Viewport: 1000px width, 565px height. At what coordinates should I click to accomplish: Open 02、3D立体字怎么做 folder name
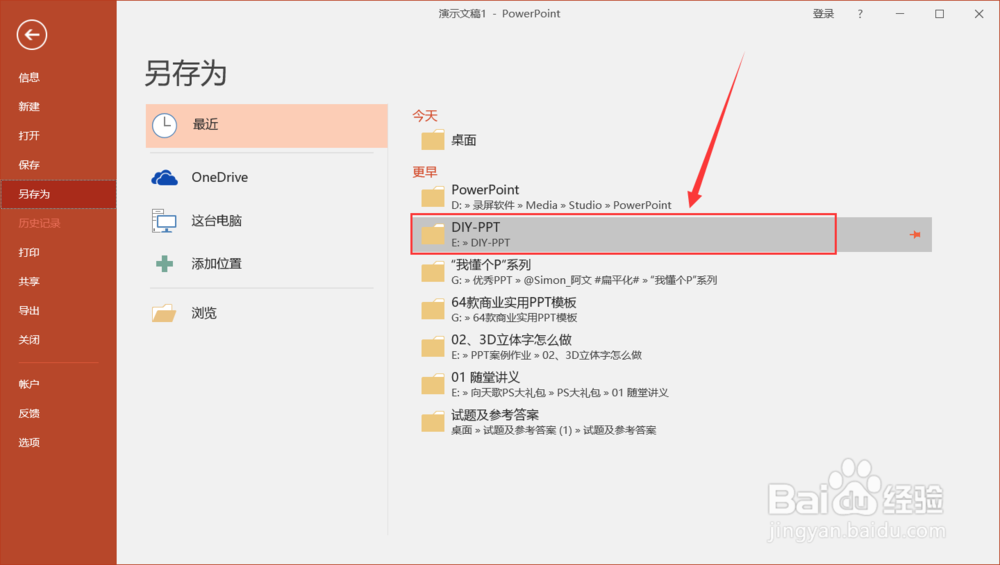(511, 340)
